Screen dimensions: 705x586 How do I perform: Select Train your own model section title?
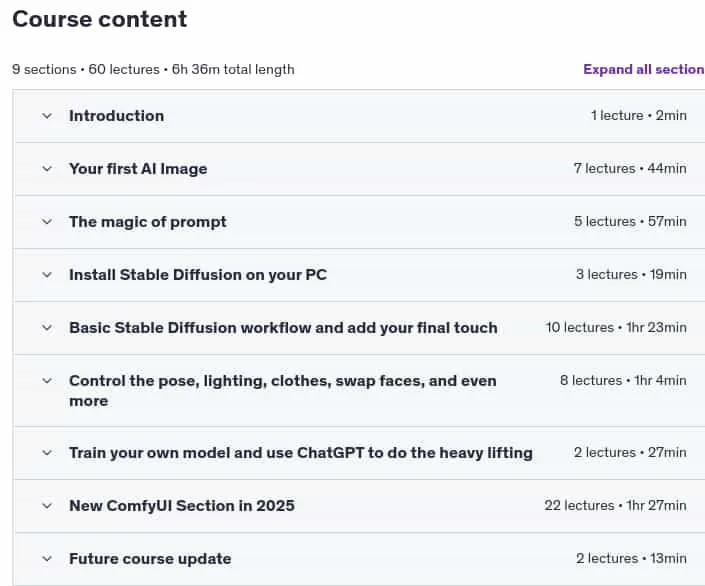coord(301,453)
